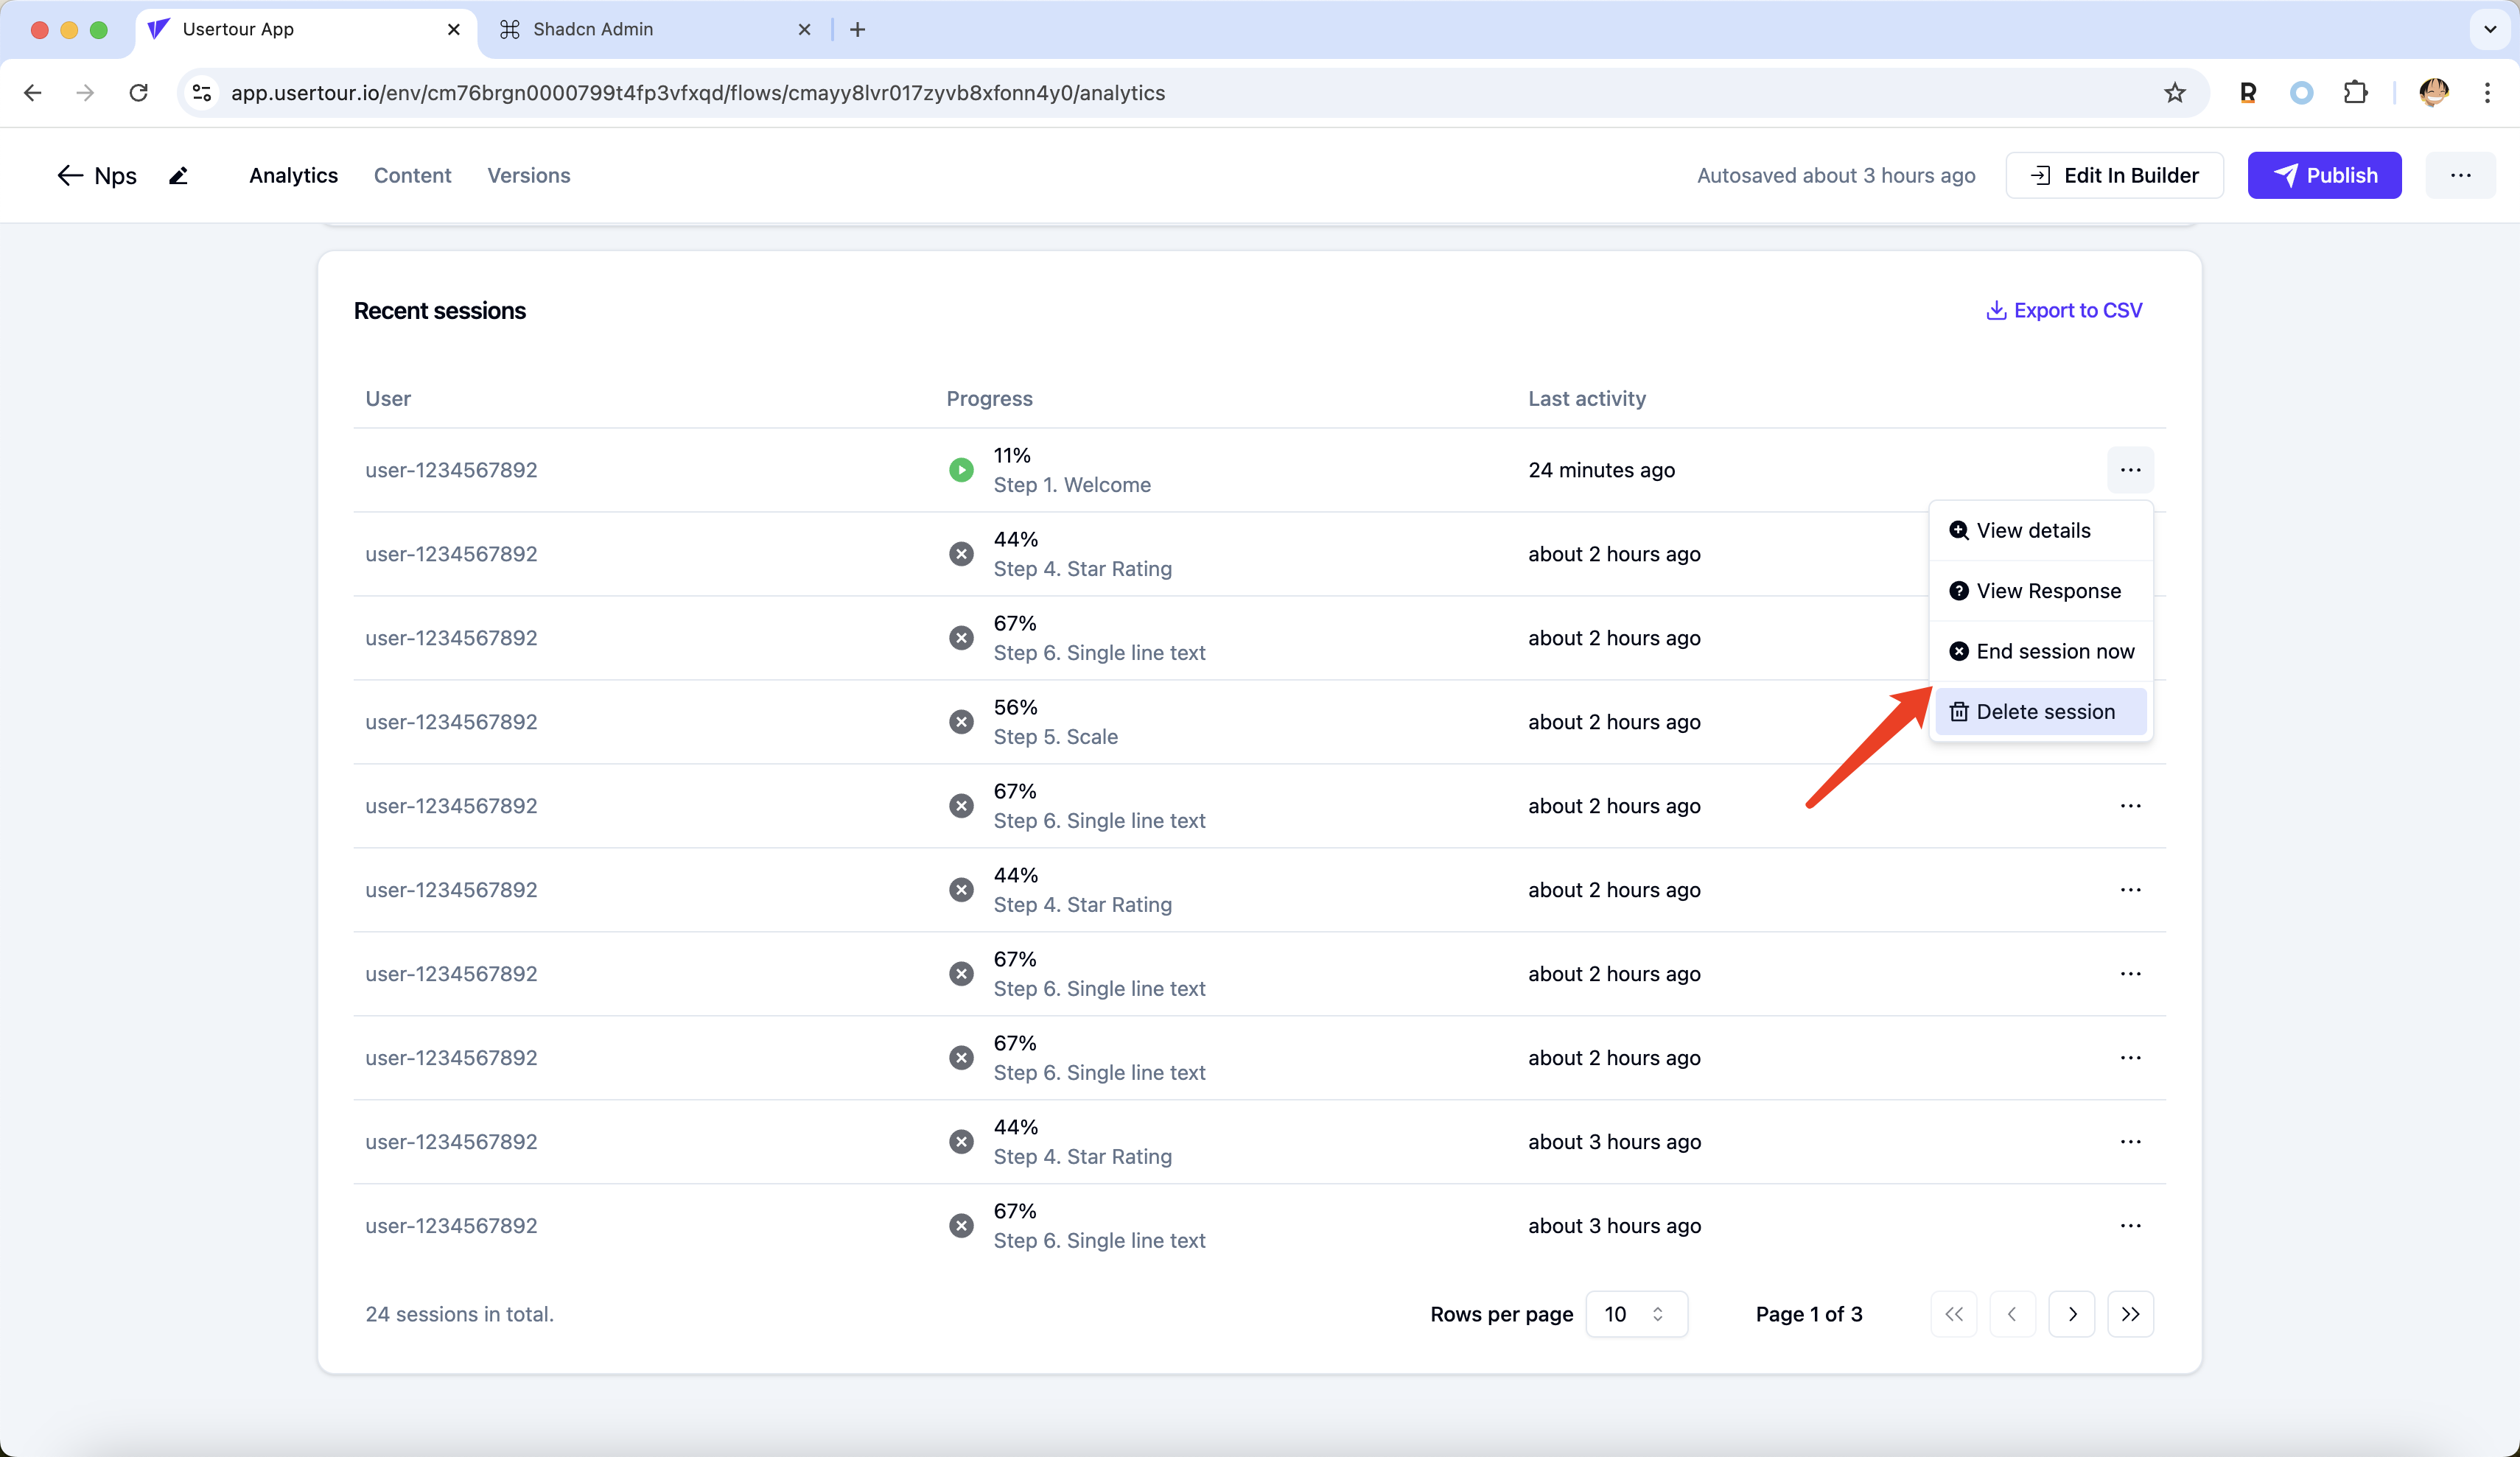The height and width of the screenshot is (1457, 2520).
Task: Click the browser address bar URL
Action: point(697,93)
